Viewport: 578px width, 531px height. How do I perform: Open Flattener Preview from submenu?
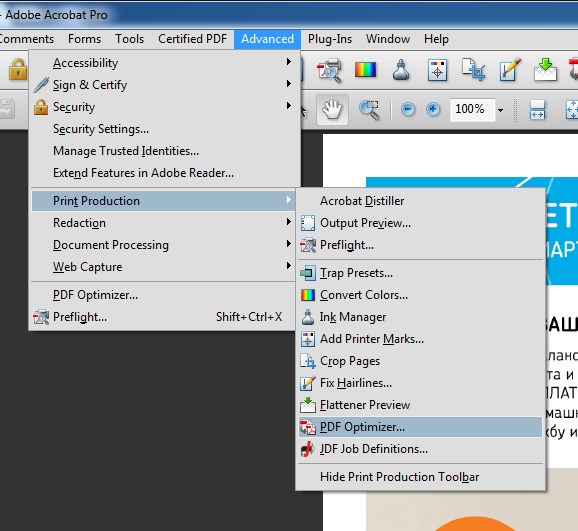click(x=420, y=405)
